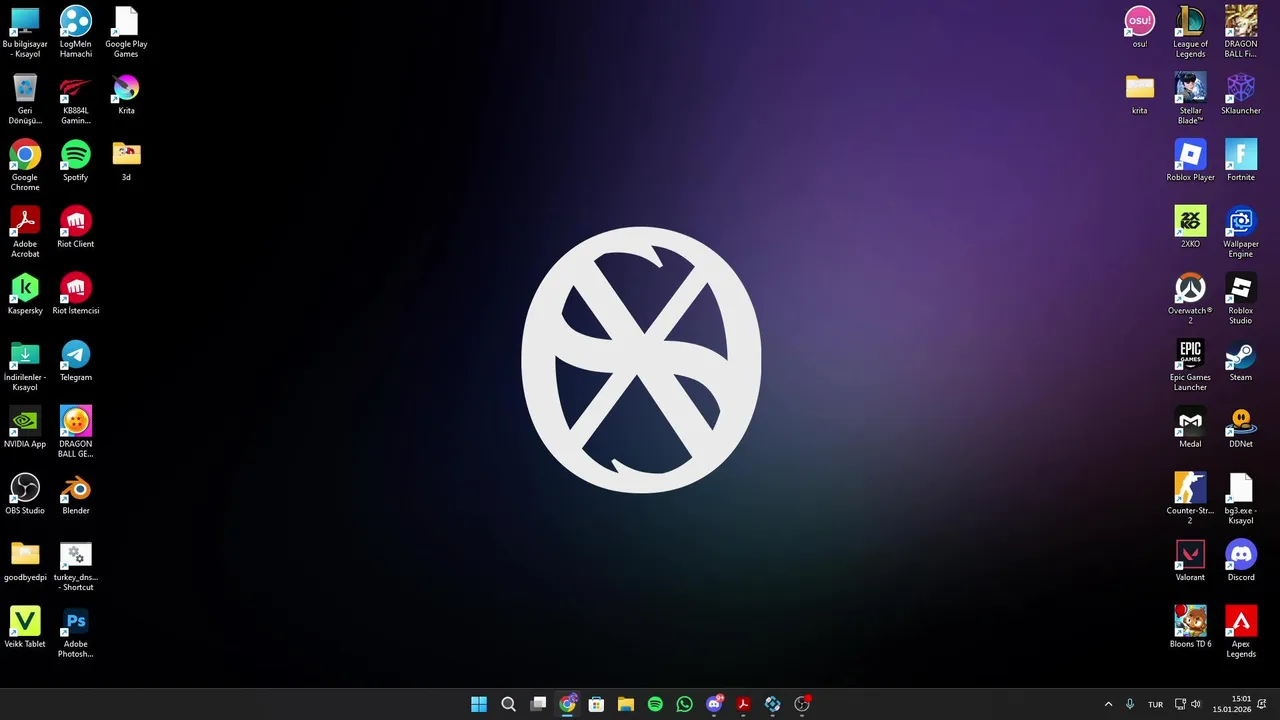The image size is (1280, 720).
Task: Open WhatsApp from the taskbar
Action: tap(684, 704)
